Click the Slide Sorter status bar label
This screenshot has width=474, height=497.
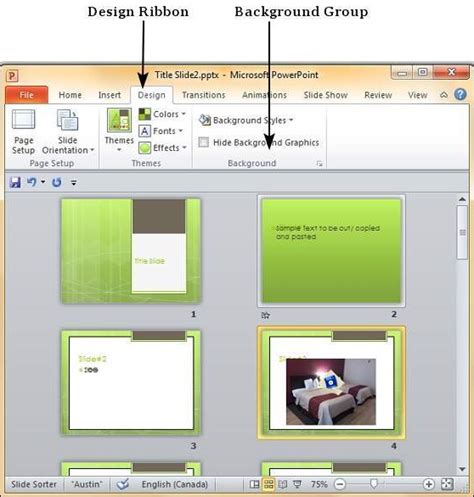click(x=34, y=484)
